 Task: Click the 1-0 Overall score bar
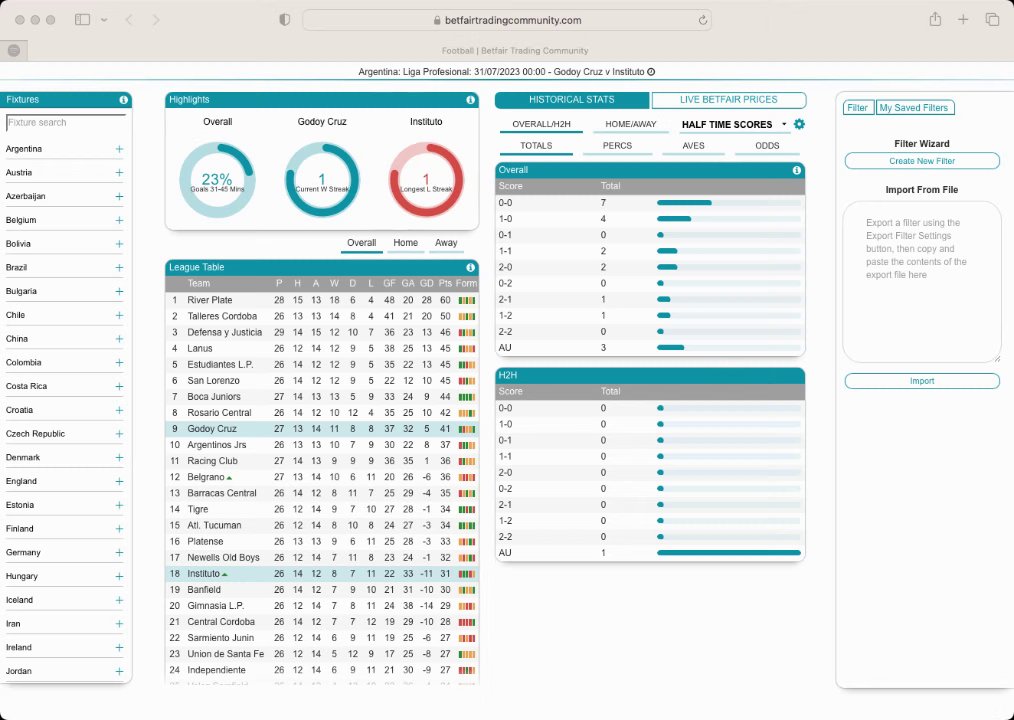coord(729,219)
